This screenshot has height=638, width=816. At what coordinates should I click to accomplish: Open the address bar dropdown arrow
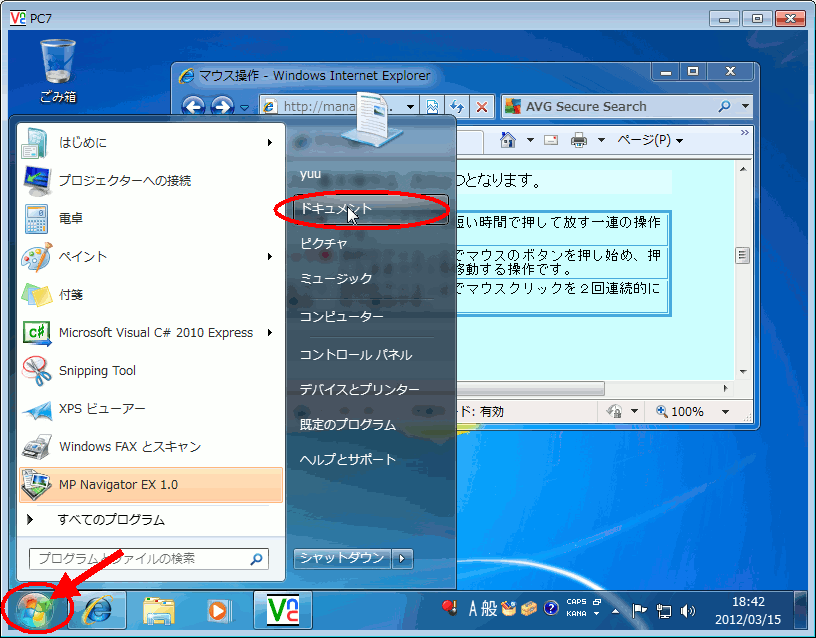pos(410,106)
